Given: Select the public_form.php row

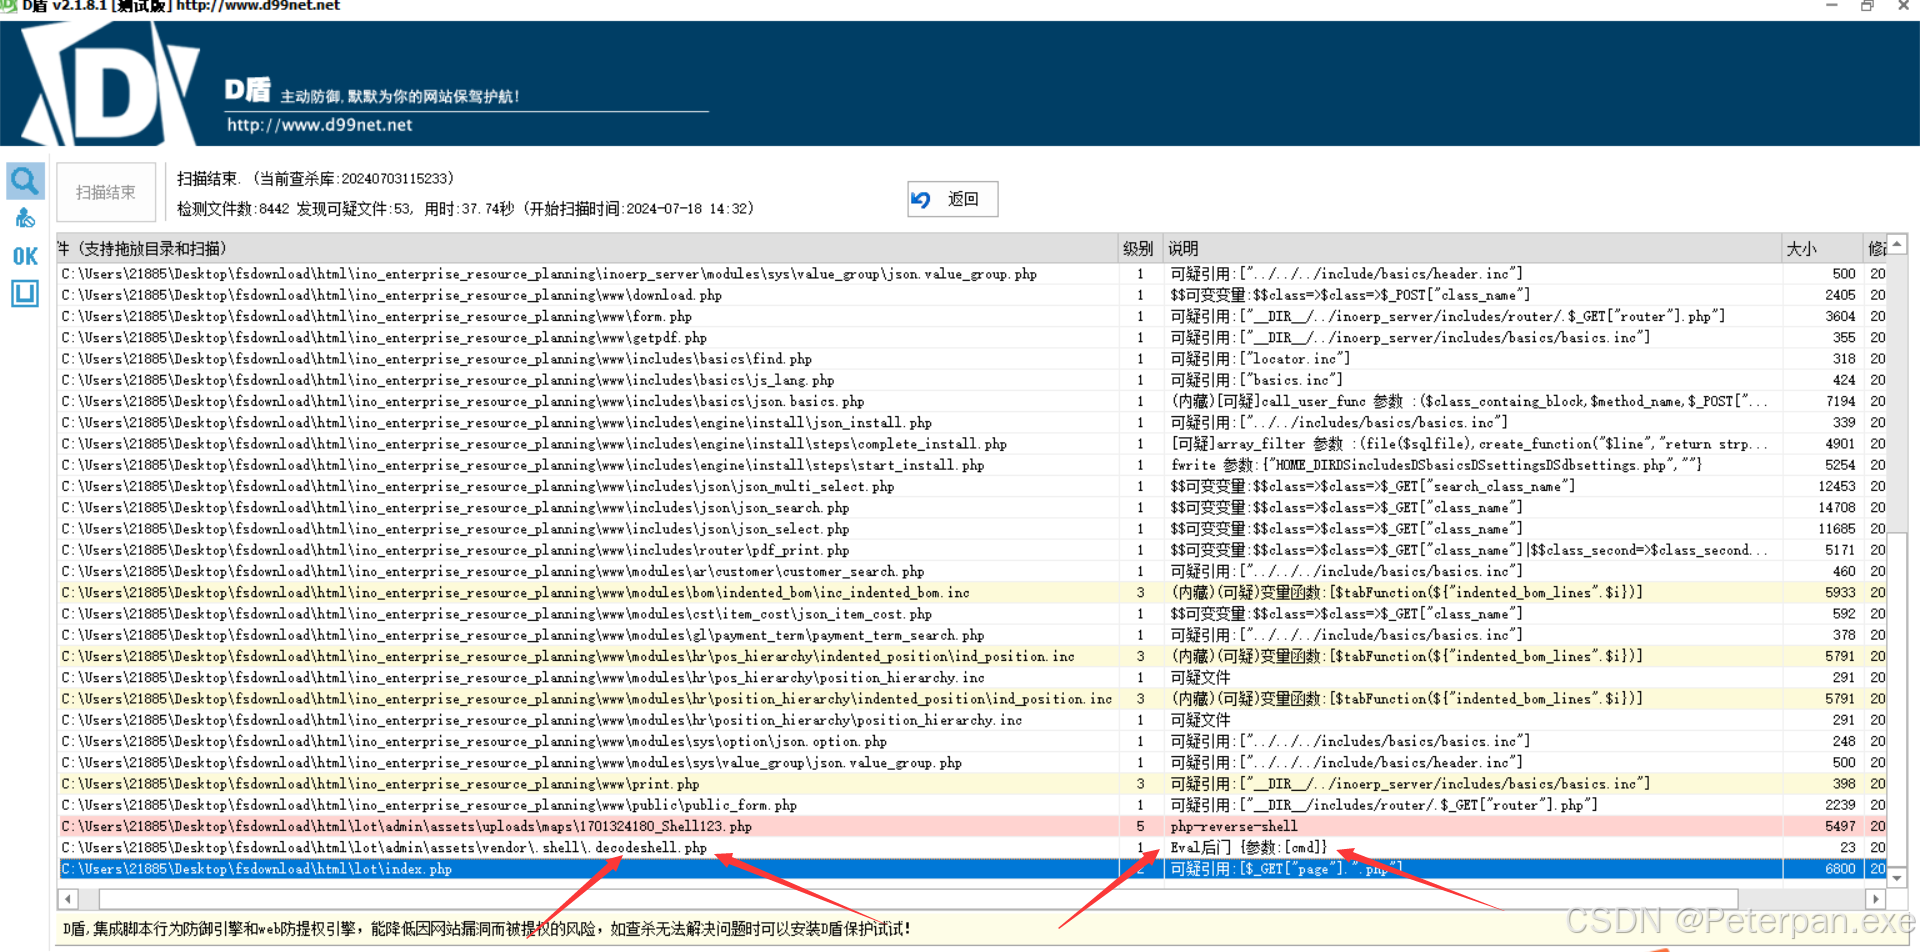Looking at the screenshot, I should [971, 805].
